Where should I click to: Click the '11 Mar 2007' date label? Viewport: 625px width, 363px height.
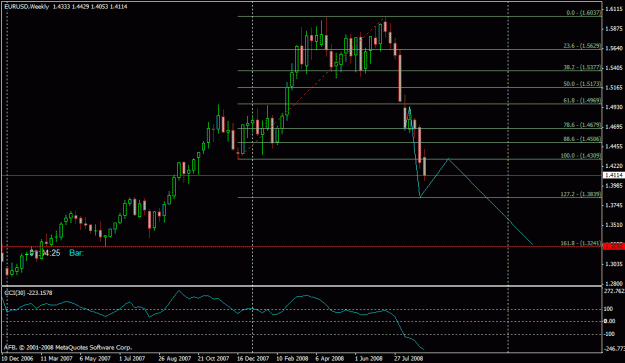click(x=57, y=358)
